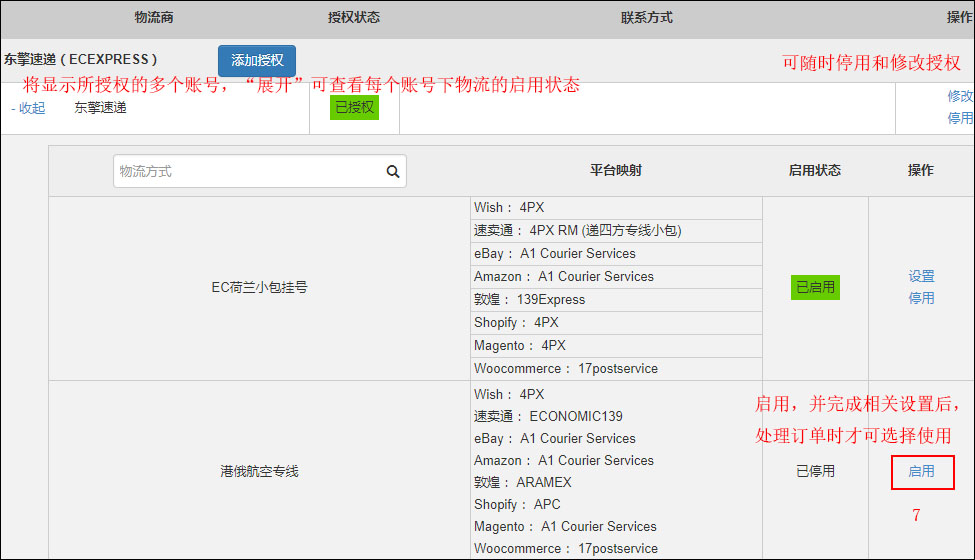Click 启用 for 港俄航空专线
The width and height of the screenshot is (975, 560).
(x=922, y=472)
